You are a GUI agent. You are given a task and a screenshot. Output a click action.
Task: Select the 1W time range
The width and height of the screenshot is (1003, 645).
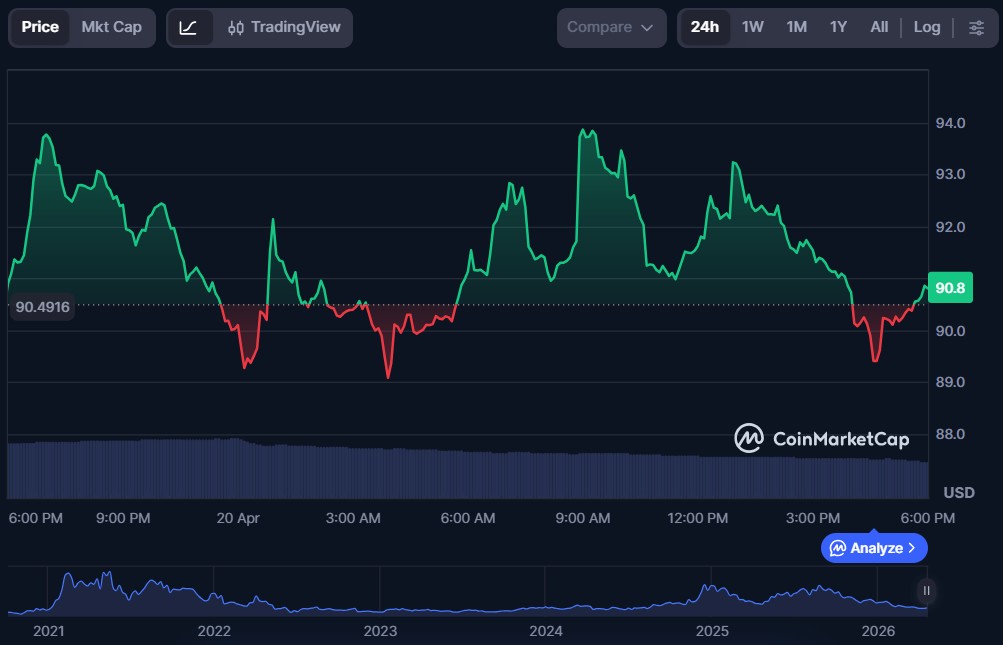coord(753,27)
